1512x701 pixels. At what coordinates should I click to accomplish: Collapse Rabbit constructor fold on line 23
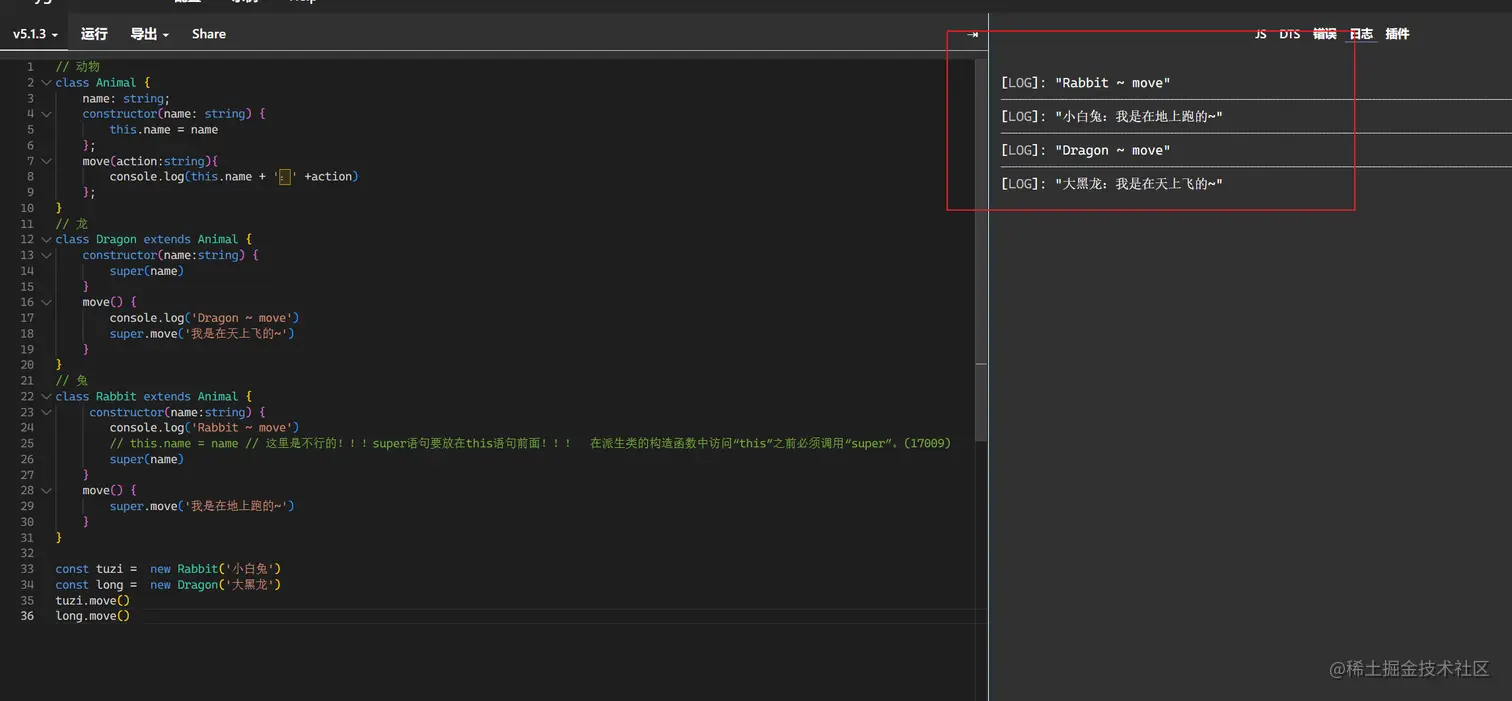click(46, 412)
